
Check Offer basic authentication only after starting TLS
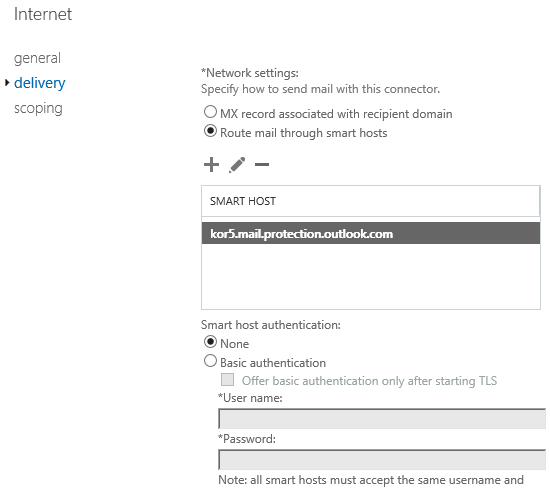click(227, 380)
